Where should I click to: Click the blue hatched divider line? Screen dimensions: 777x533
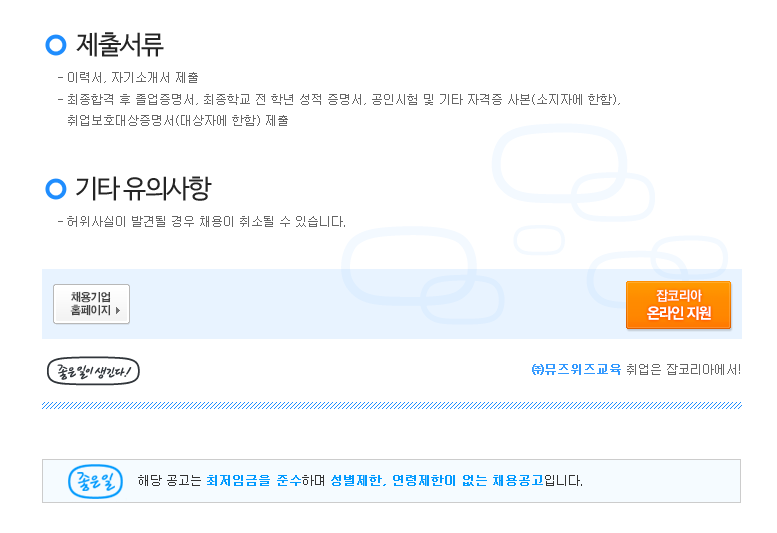(391, 406)
